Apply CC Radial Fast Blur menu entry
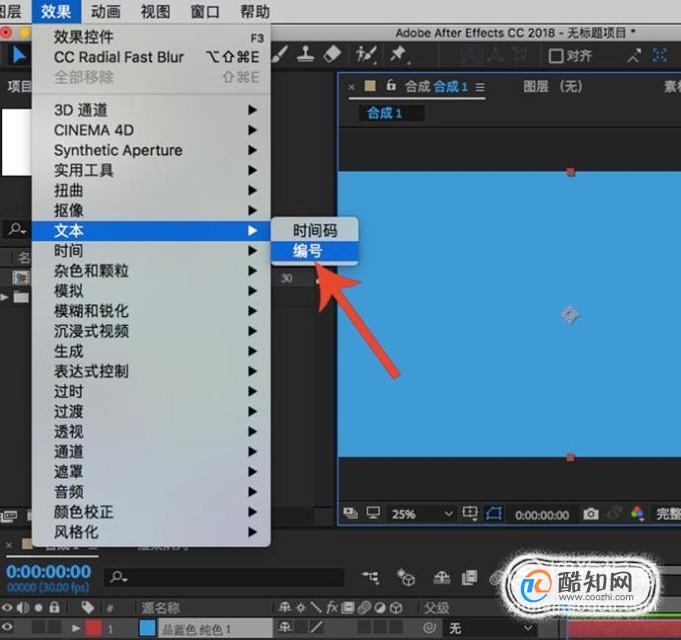 click(151, 57)
